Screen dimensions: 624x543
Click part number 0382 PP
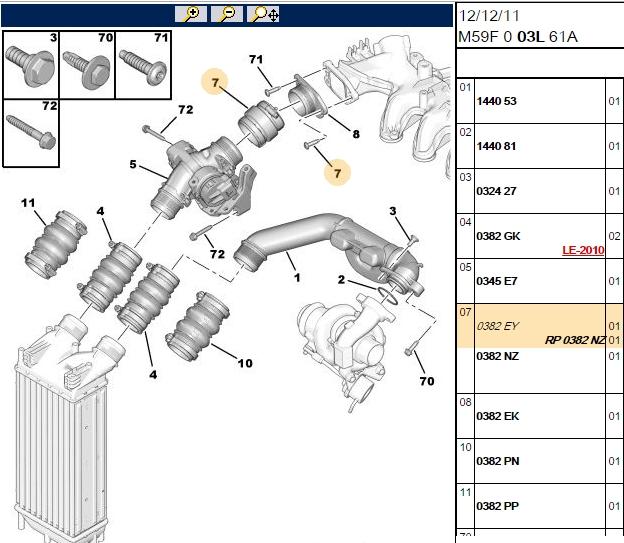(497, 506)
